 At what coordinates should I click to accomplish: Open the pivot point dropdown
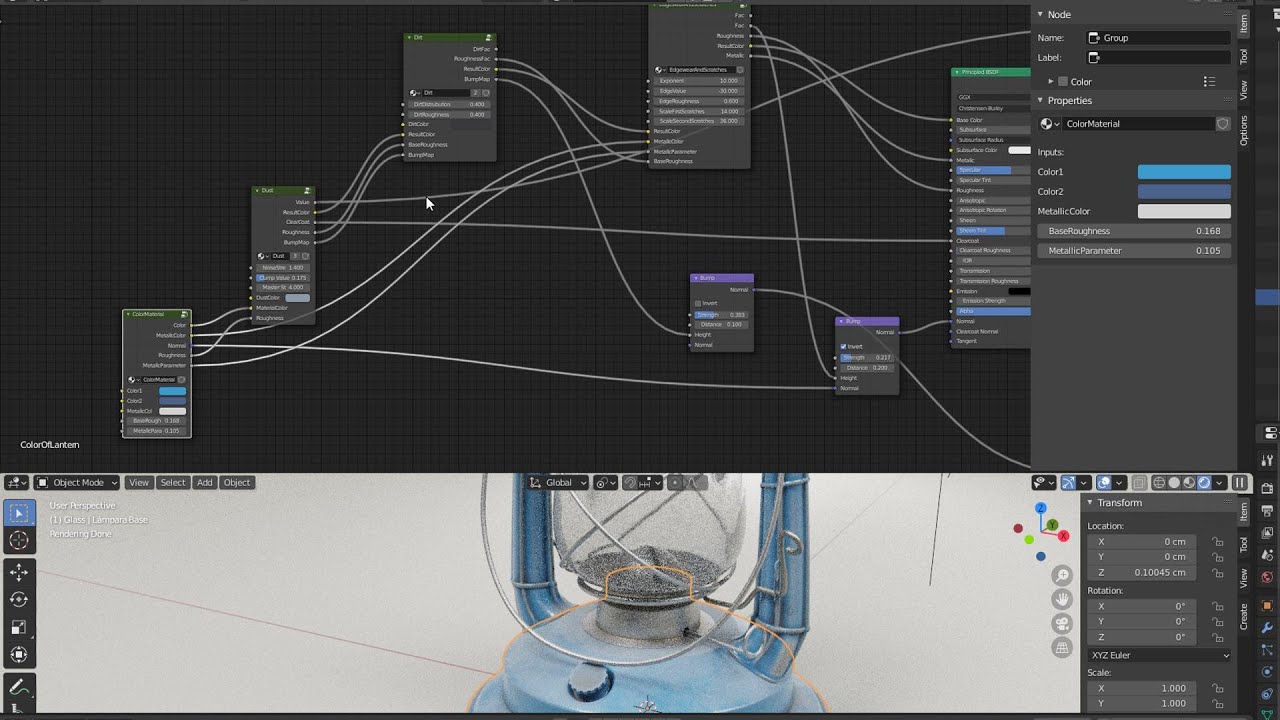(x=605, y=483)
